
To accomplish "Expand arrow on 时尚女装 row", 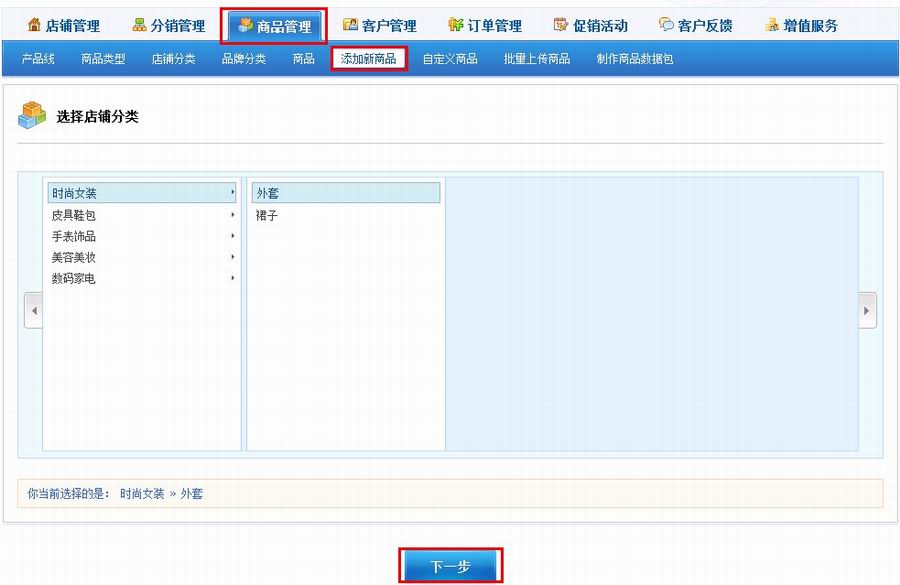I will click(x=232, y=192).
